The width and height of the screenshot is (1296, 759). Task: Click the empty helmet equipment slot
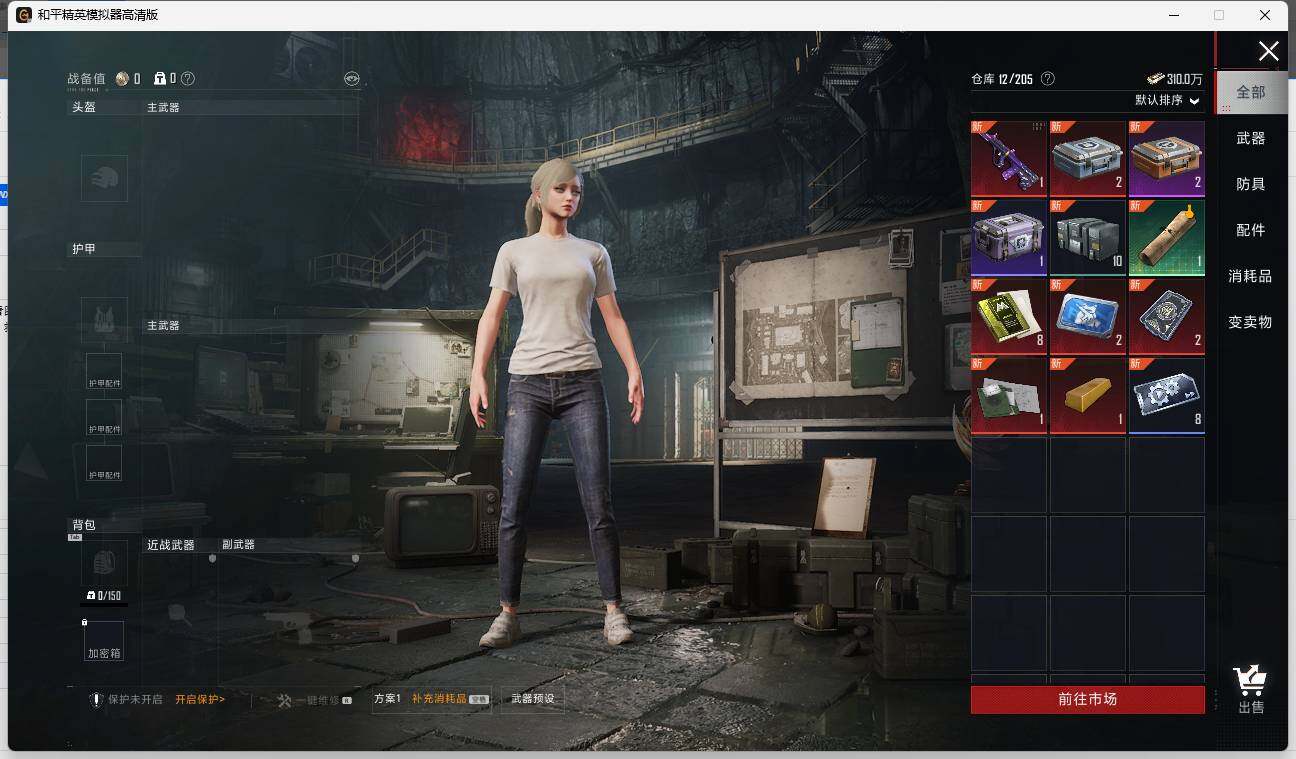(x=104, y=178)
